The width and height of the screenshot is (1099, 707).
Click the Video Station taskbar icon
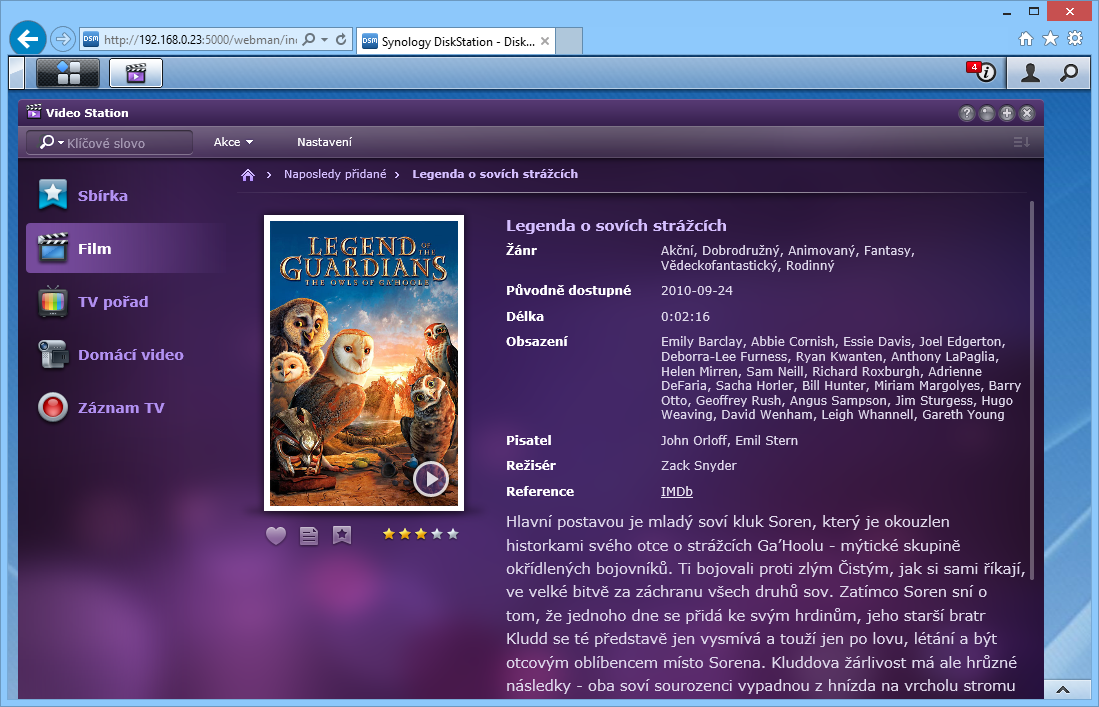point(136,72)
